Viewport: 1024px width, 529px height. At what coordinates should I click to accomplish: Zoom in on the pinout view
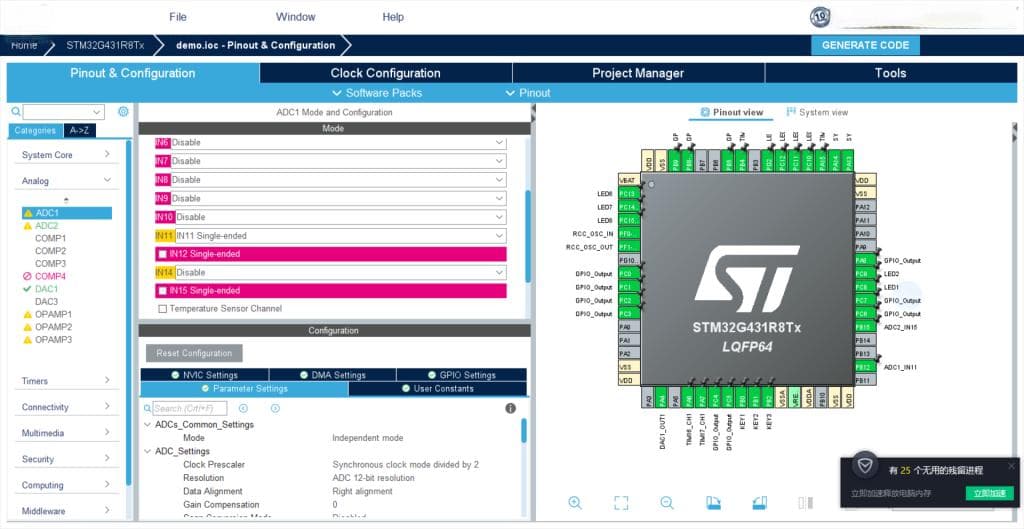pyautogui.click(x=575, y=502)
